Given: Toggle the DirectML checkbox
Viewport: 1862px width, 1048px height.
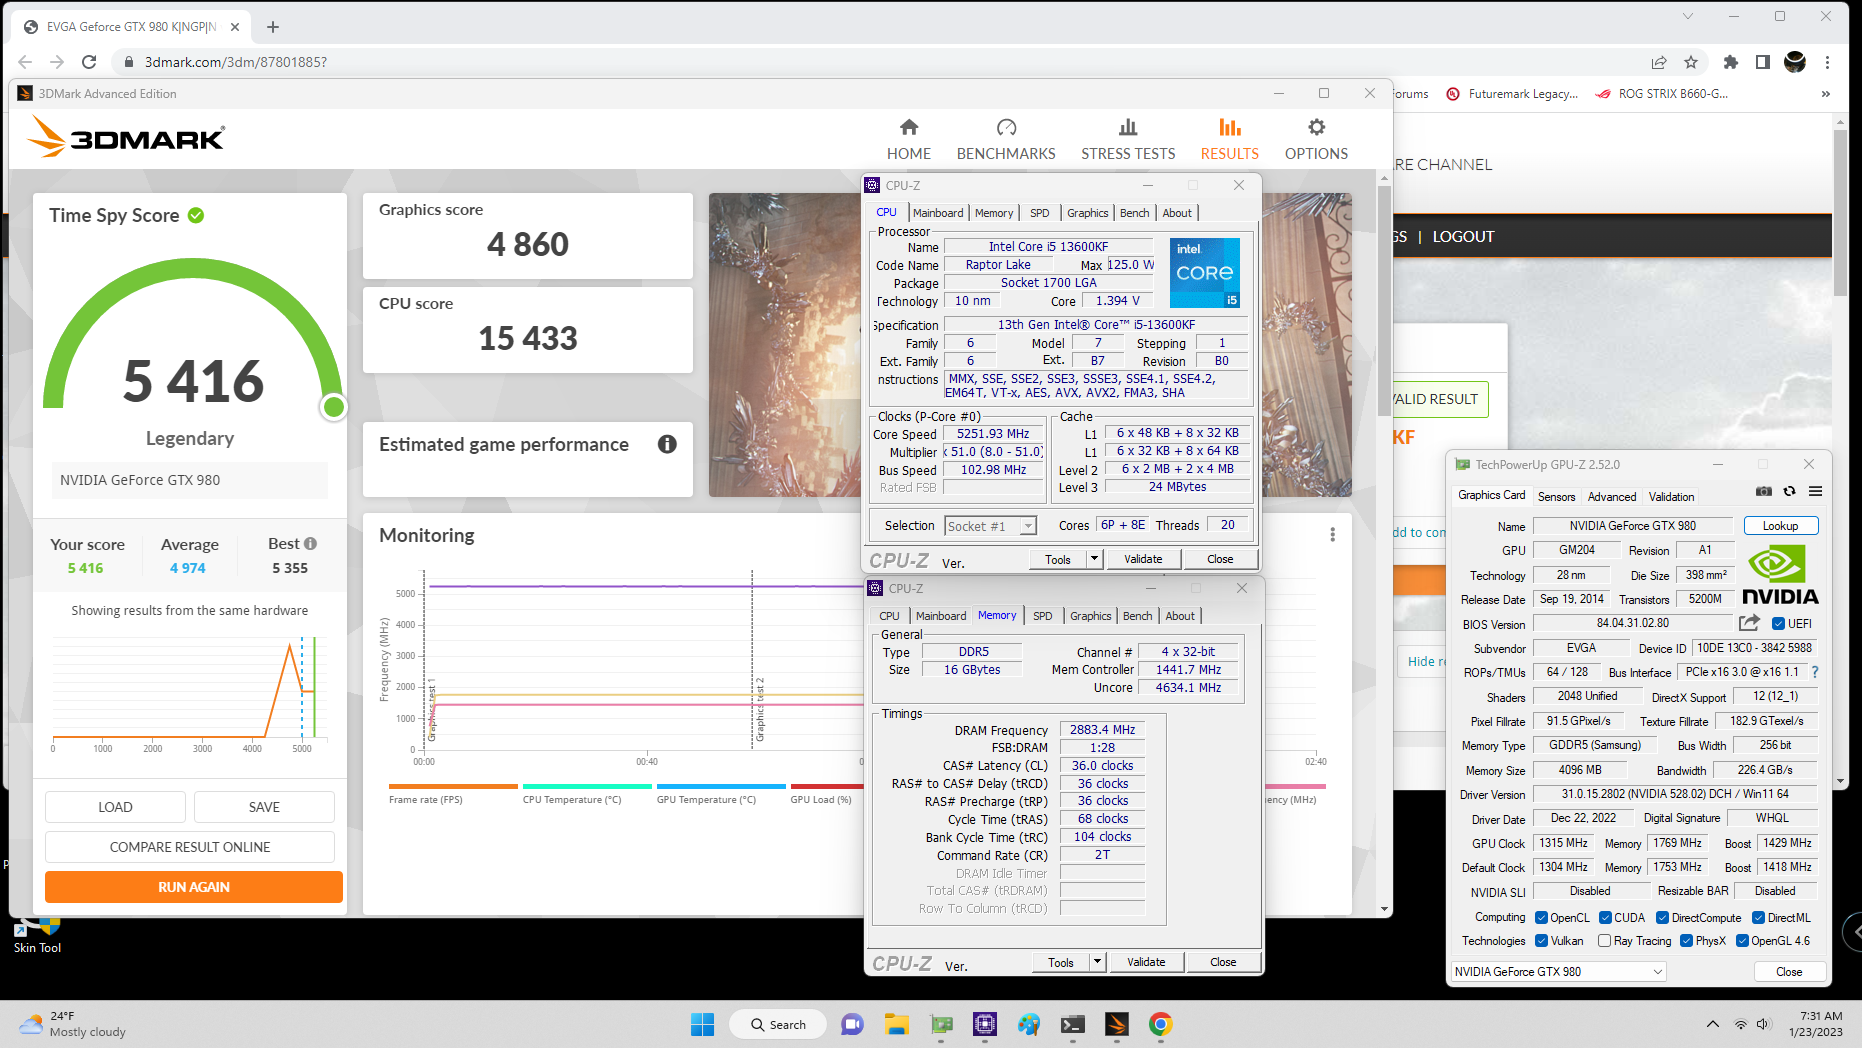Looking at the screenshot, I should [x=1759, y=918].
